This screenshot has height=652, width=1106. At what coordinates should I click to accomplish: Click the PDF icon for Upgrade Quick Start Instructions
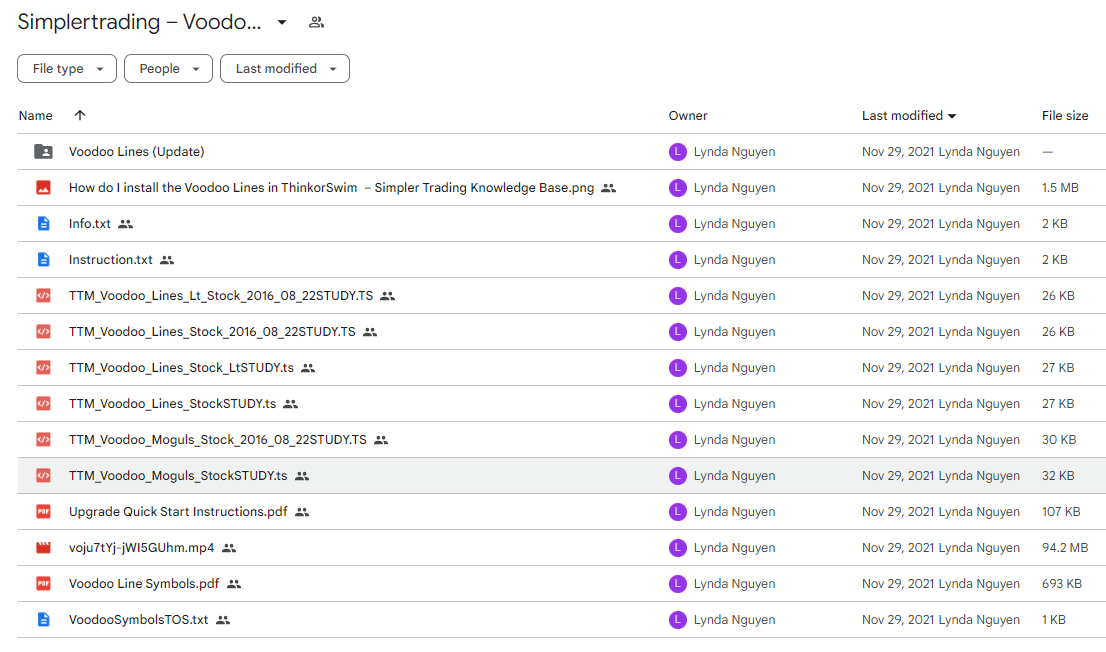(x=43, y=512)
